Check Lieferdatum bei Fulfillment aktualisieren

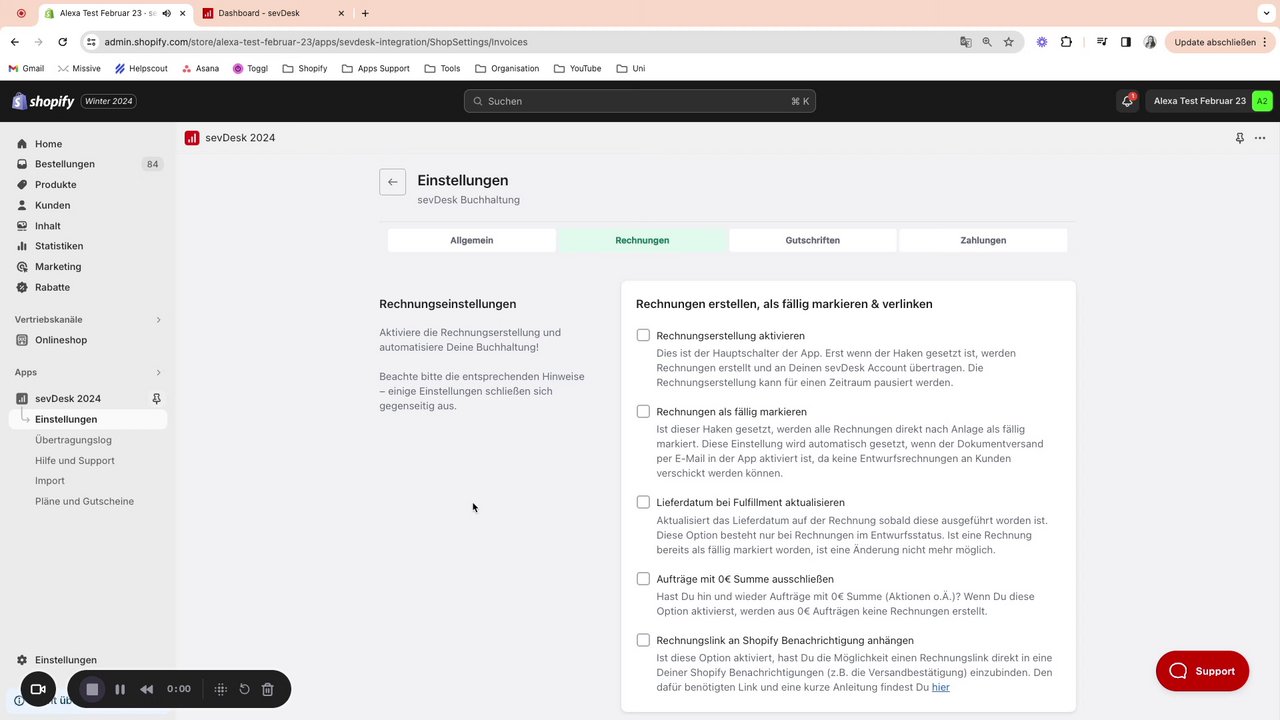pyautogui.click(x=643, y=502)
